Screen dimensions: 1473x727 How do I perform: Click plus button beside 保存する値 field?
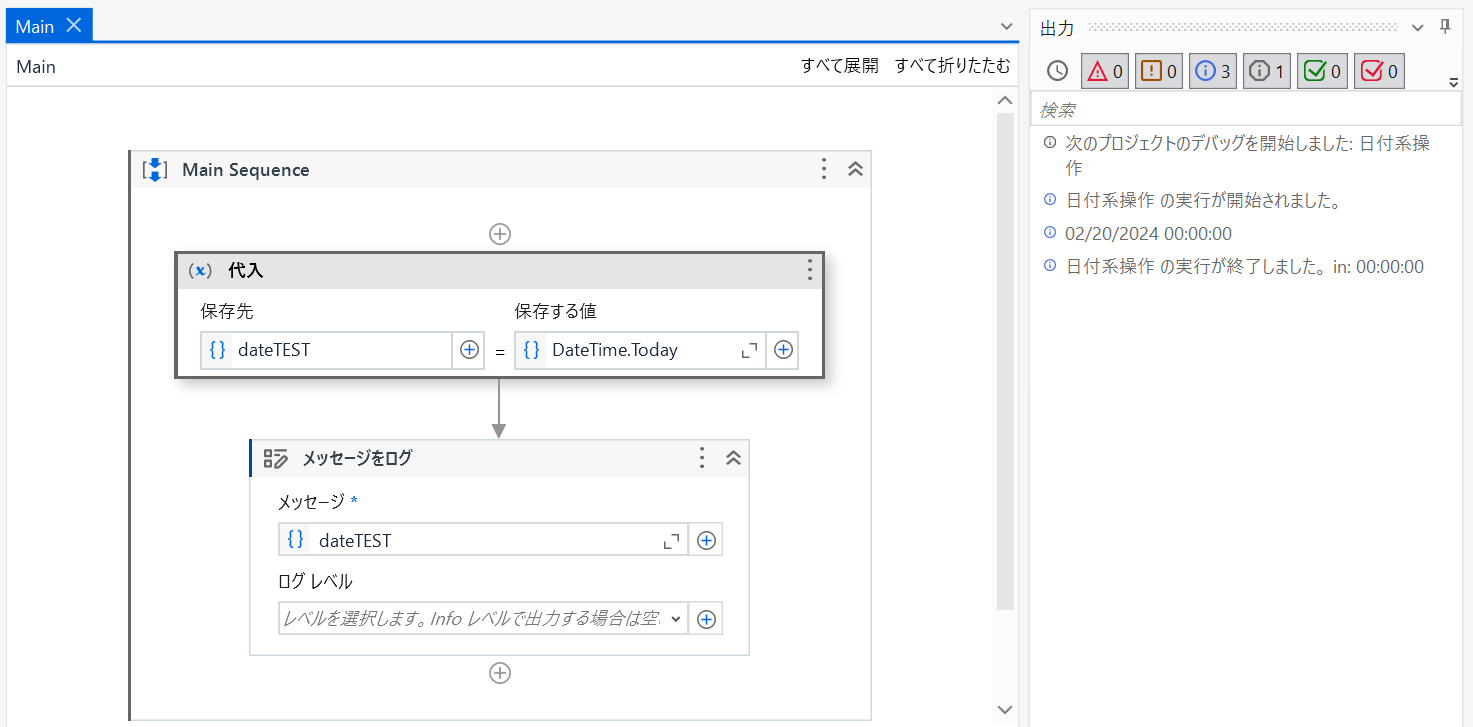pyautogui.click(x=784, y=350)
